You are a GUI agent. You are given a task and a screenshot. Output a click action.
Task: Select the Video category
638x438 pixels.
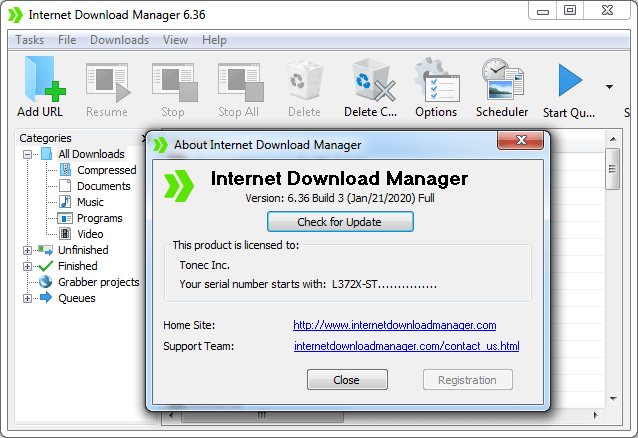(90, 234)
